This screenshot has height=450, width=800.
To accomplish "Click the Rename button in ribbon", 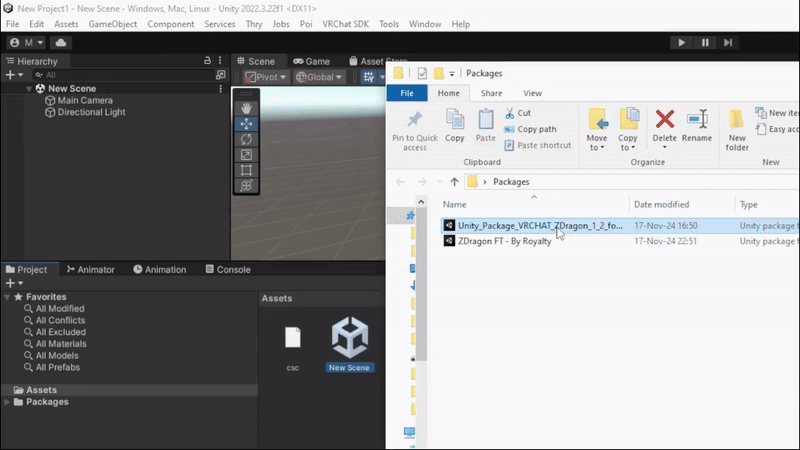I will [696, 126].
